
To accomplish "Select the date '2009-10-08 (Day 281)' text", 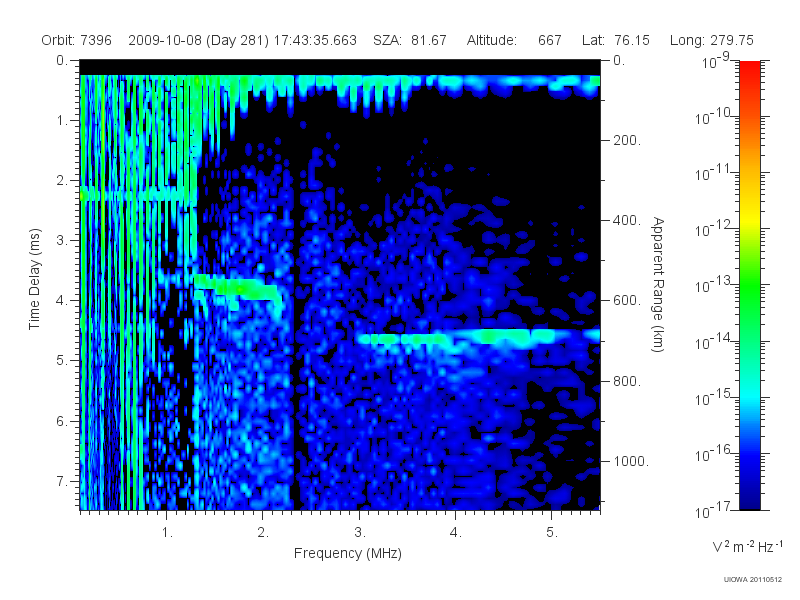I will 198,40.
